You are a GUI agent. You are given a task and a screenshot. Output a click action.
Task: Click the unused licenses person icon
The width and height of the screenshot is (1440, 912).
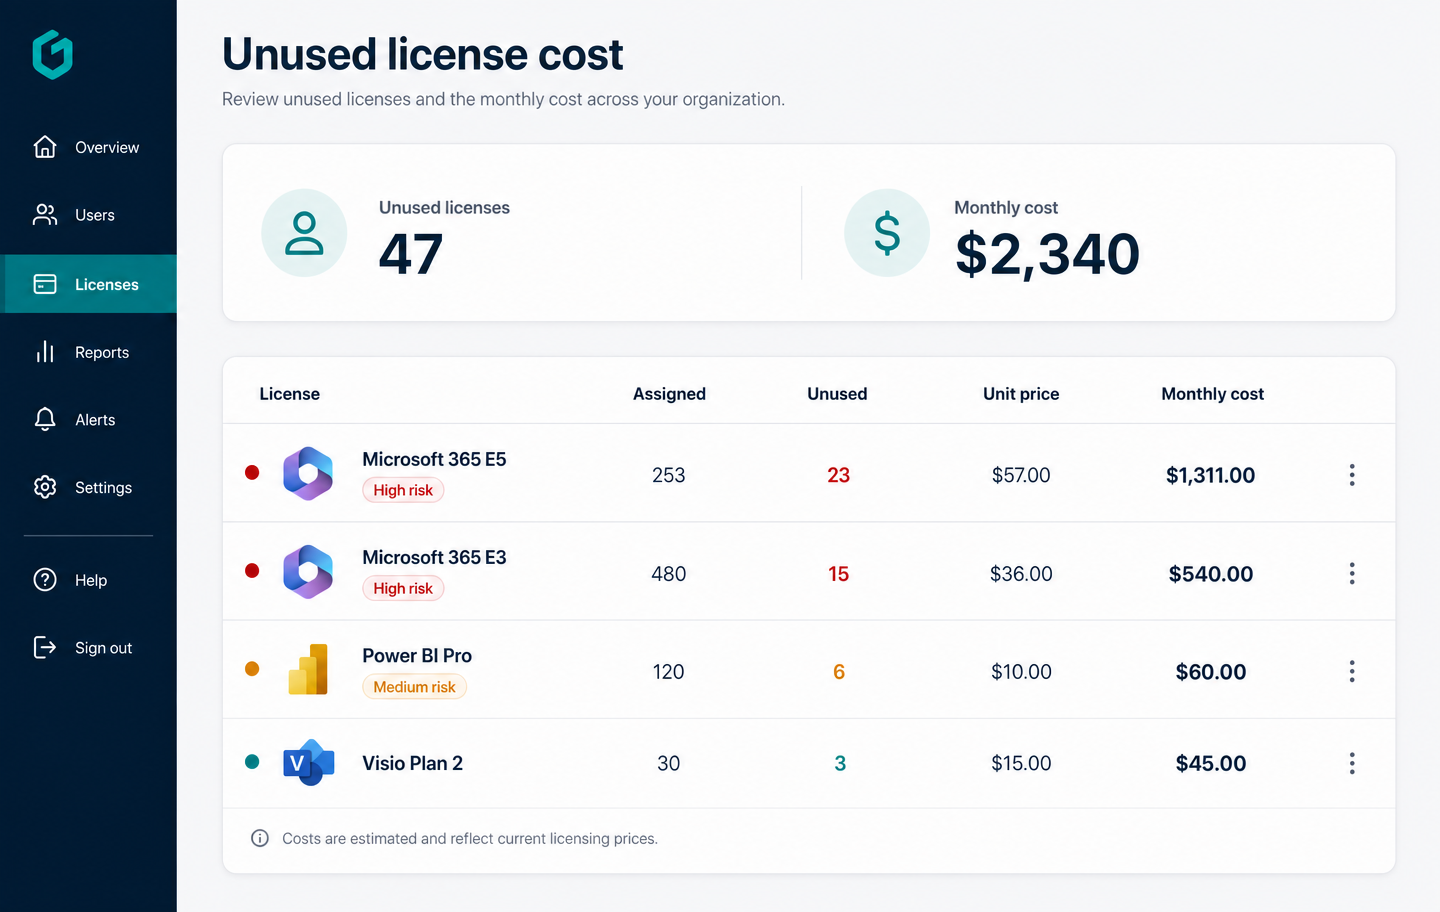304,233
